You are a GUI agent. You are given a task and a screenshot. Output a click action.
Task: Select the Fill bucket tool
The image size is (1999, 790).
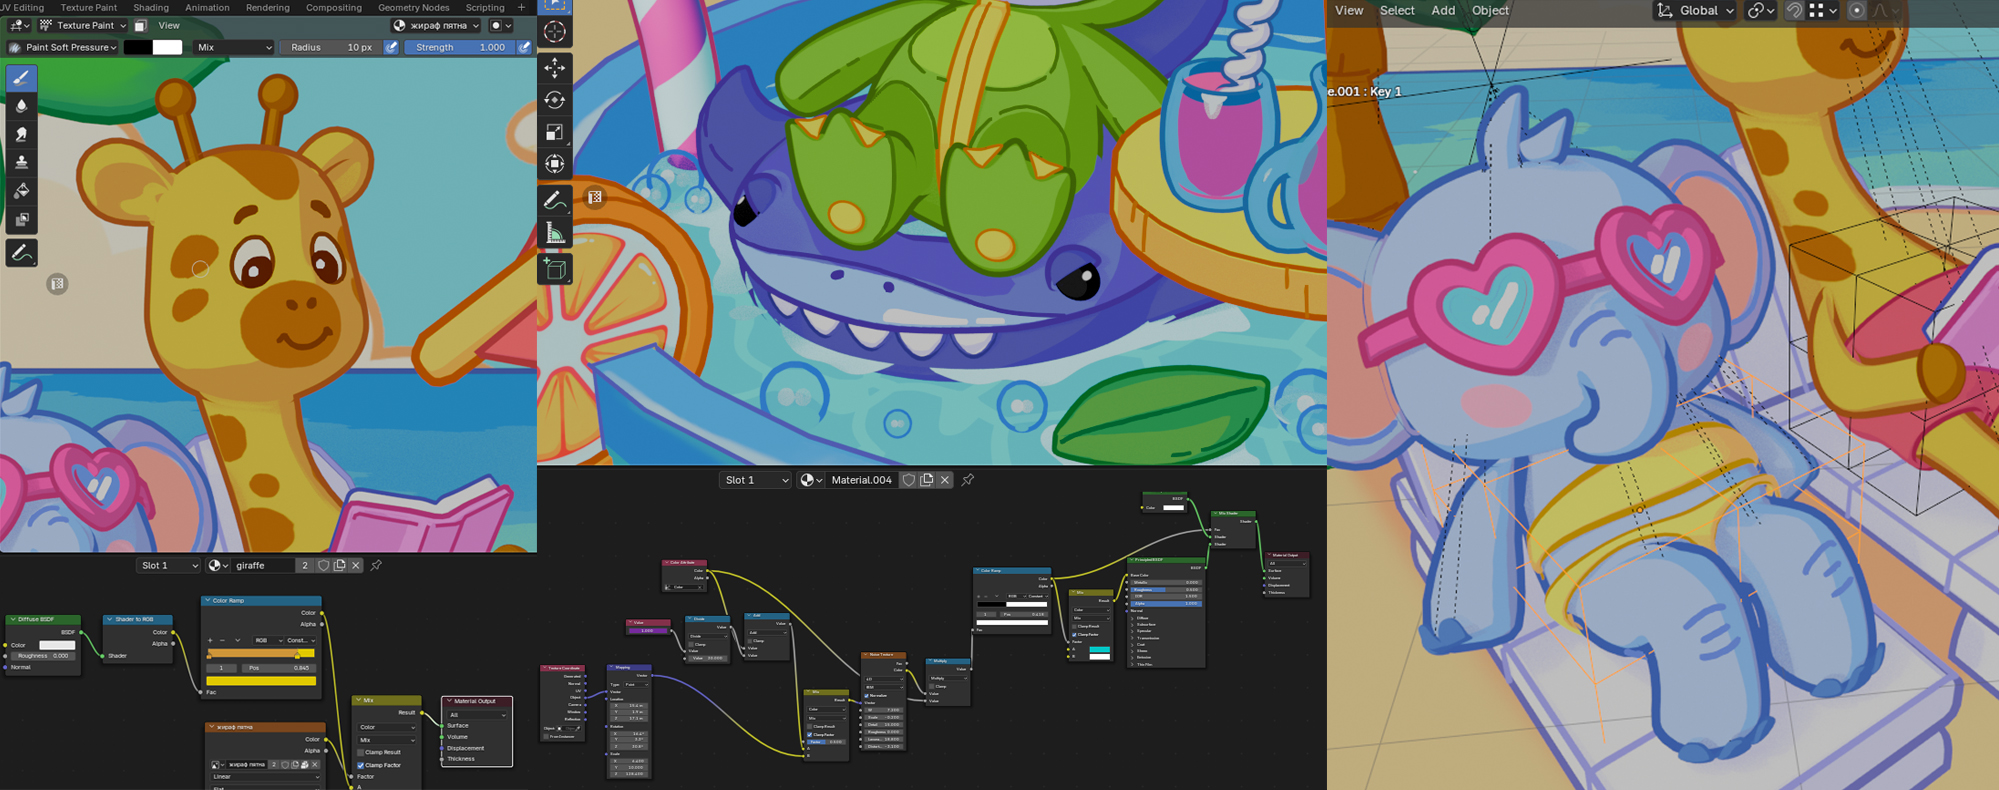pyautogui.click(x=21, y=191)
